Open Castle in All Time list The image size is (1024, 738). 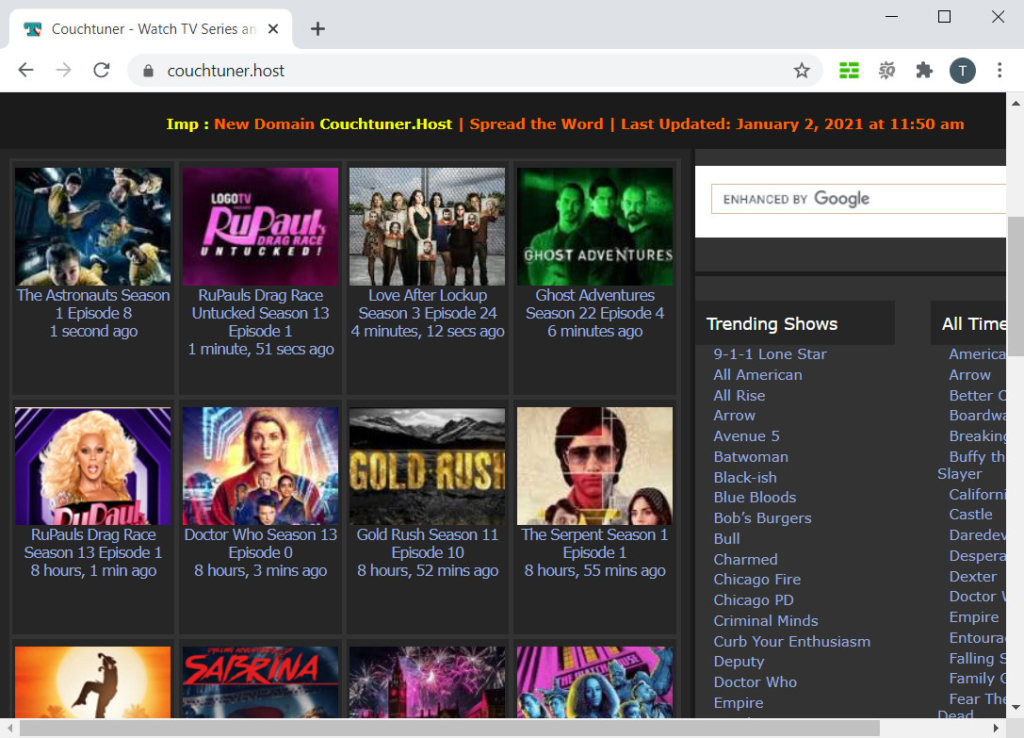970,514
